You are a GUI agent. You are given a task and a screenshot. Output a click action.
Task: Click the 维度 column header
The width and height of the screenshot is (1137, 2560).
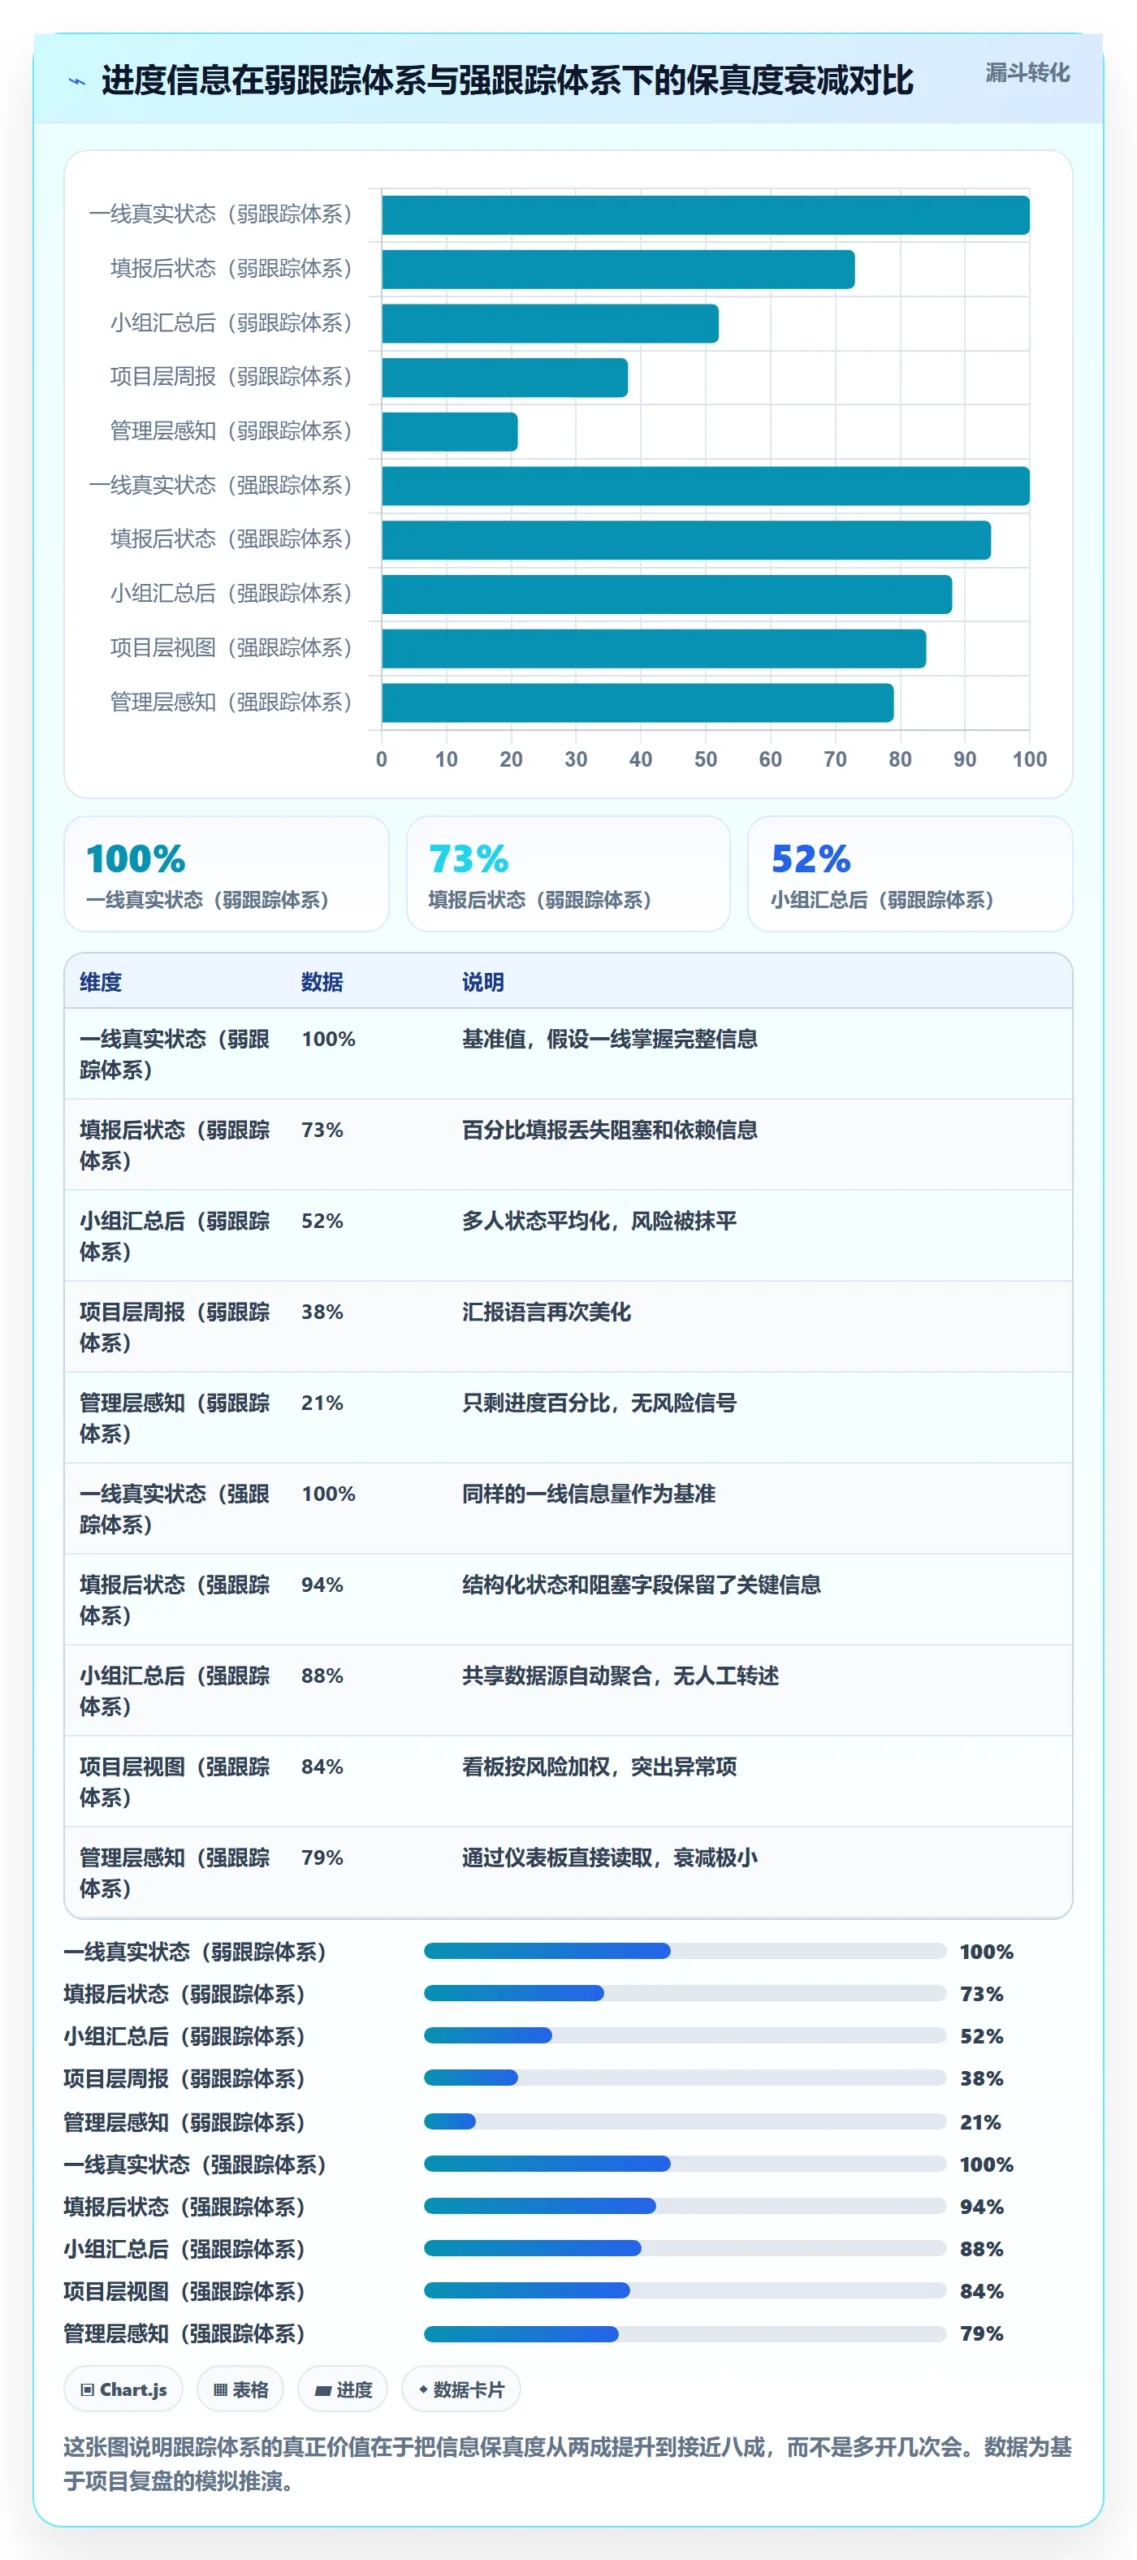101,982
